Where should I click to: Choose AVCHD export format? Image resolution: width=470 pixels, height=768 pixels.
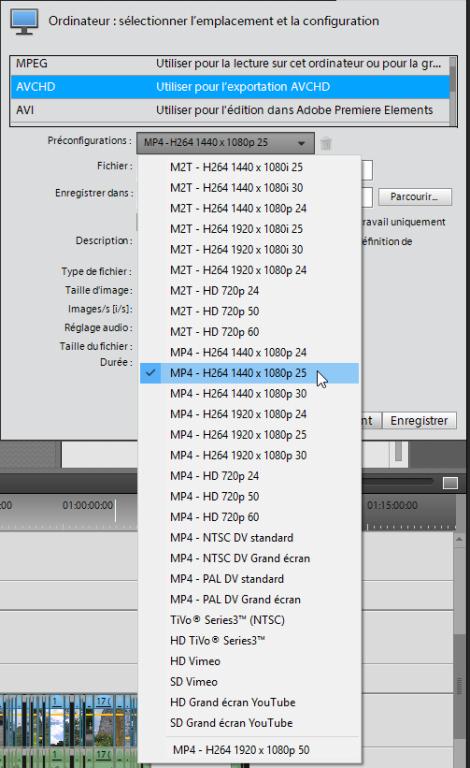click(x=229, y=87)
